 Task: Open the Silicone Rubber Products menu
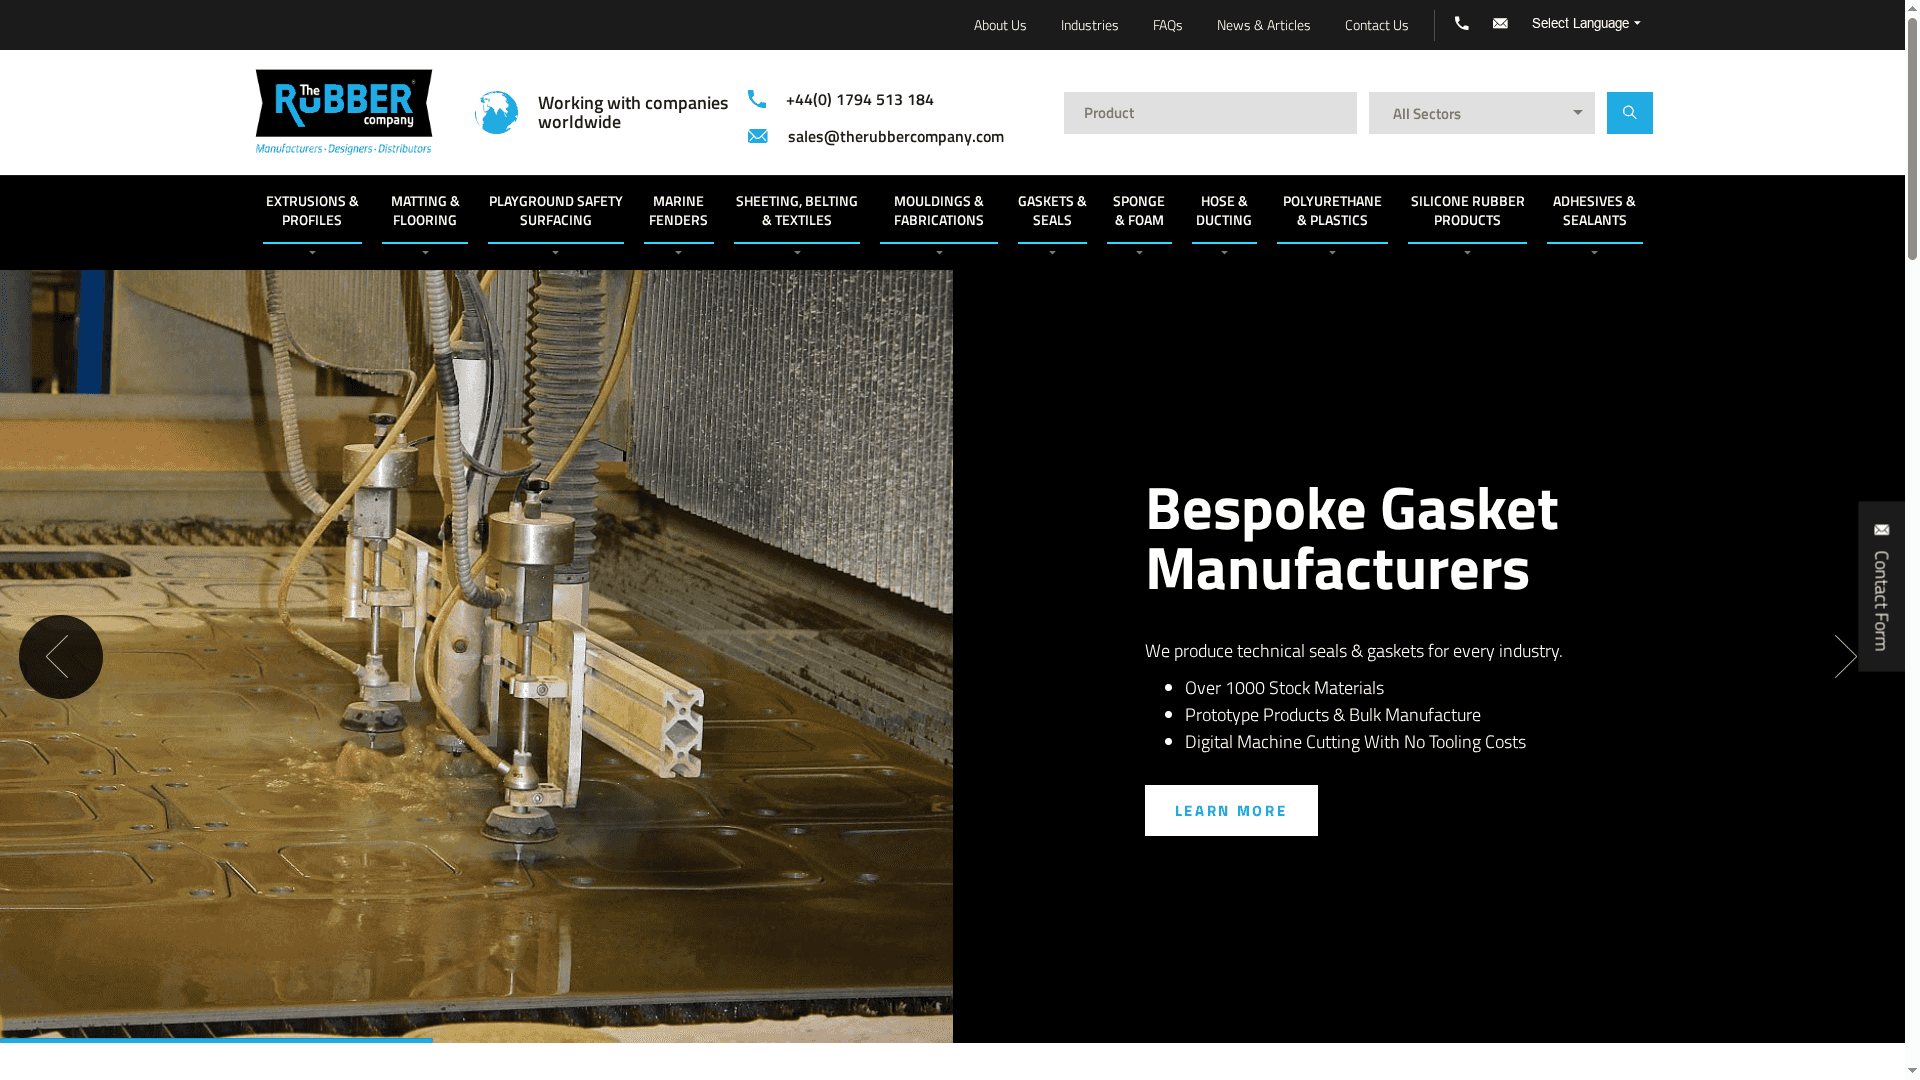(1467, 211)
